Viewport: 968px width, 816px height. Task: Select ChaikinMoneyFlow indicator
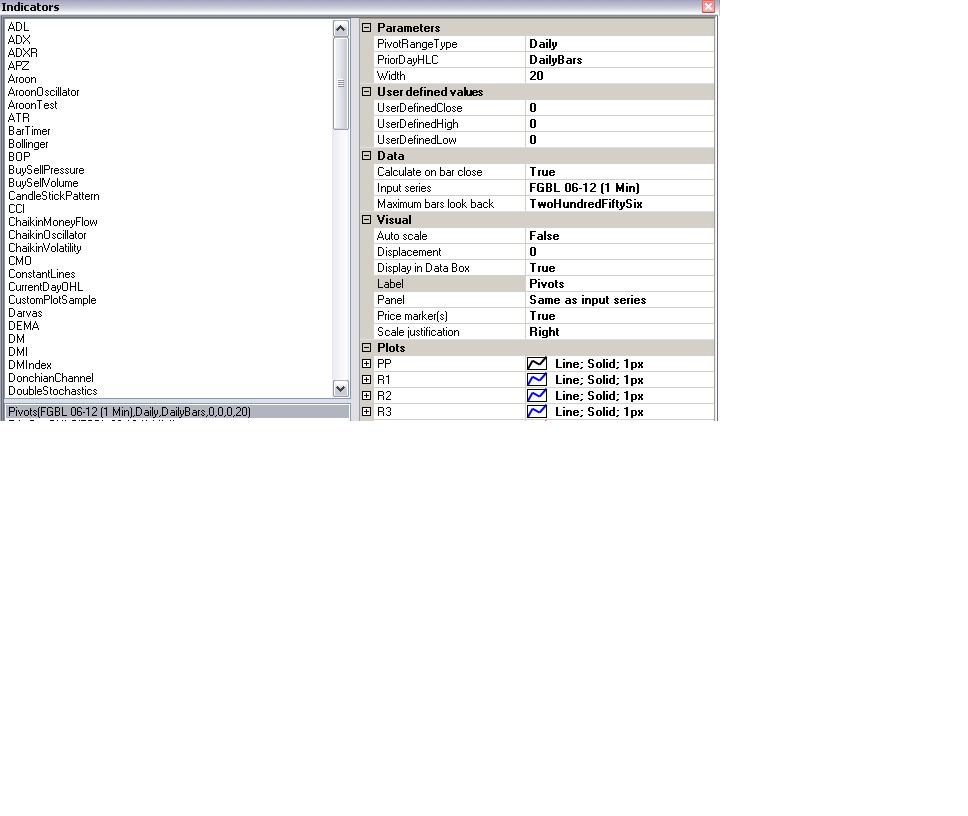52,222
